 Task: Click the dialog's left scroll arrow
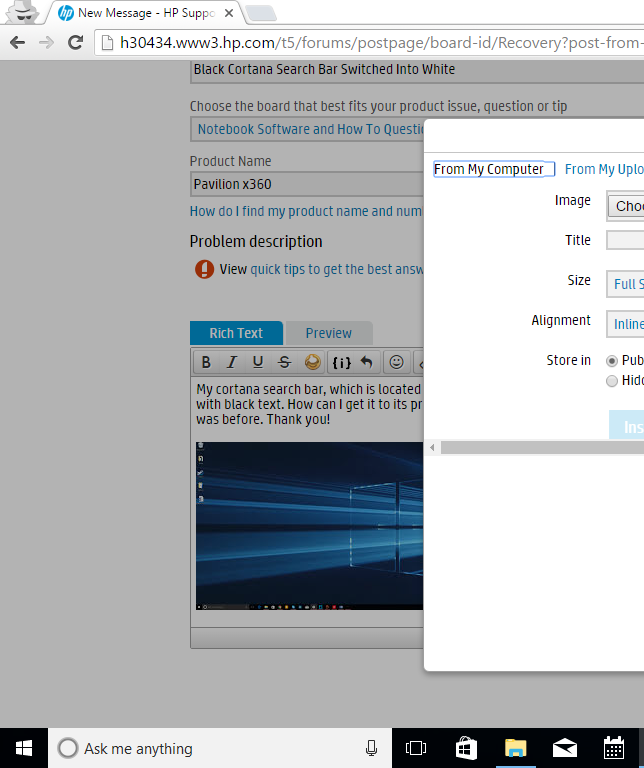[x=432, y=447]
